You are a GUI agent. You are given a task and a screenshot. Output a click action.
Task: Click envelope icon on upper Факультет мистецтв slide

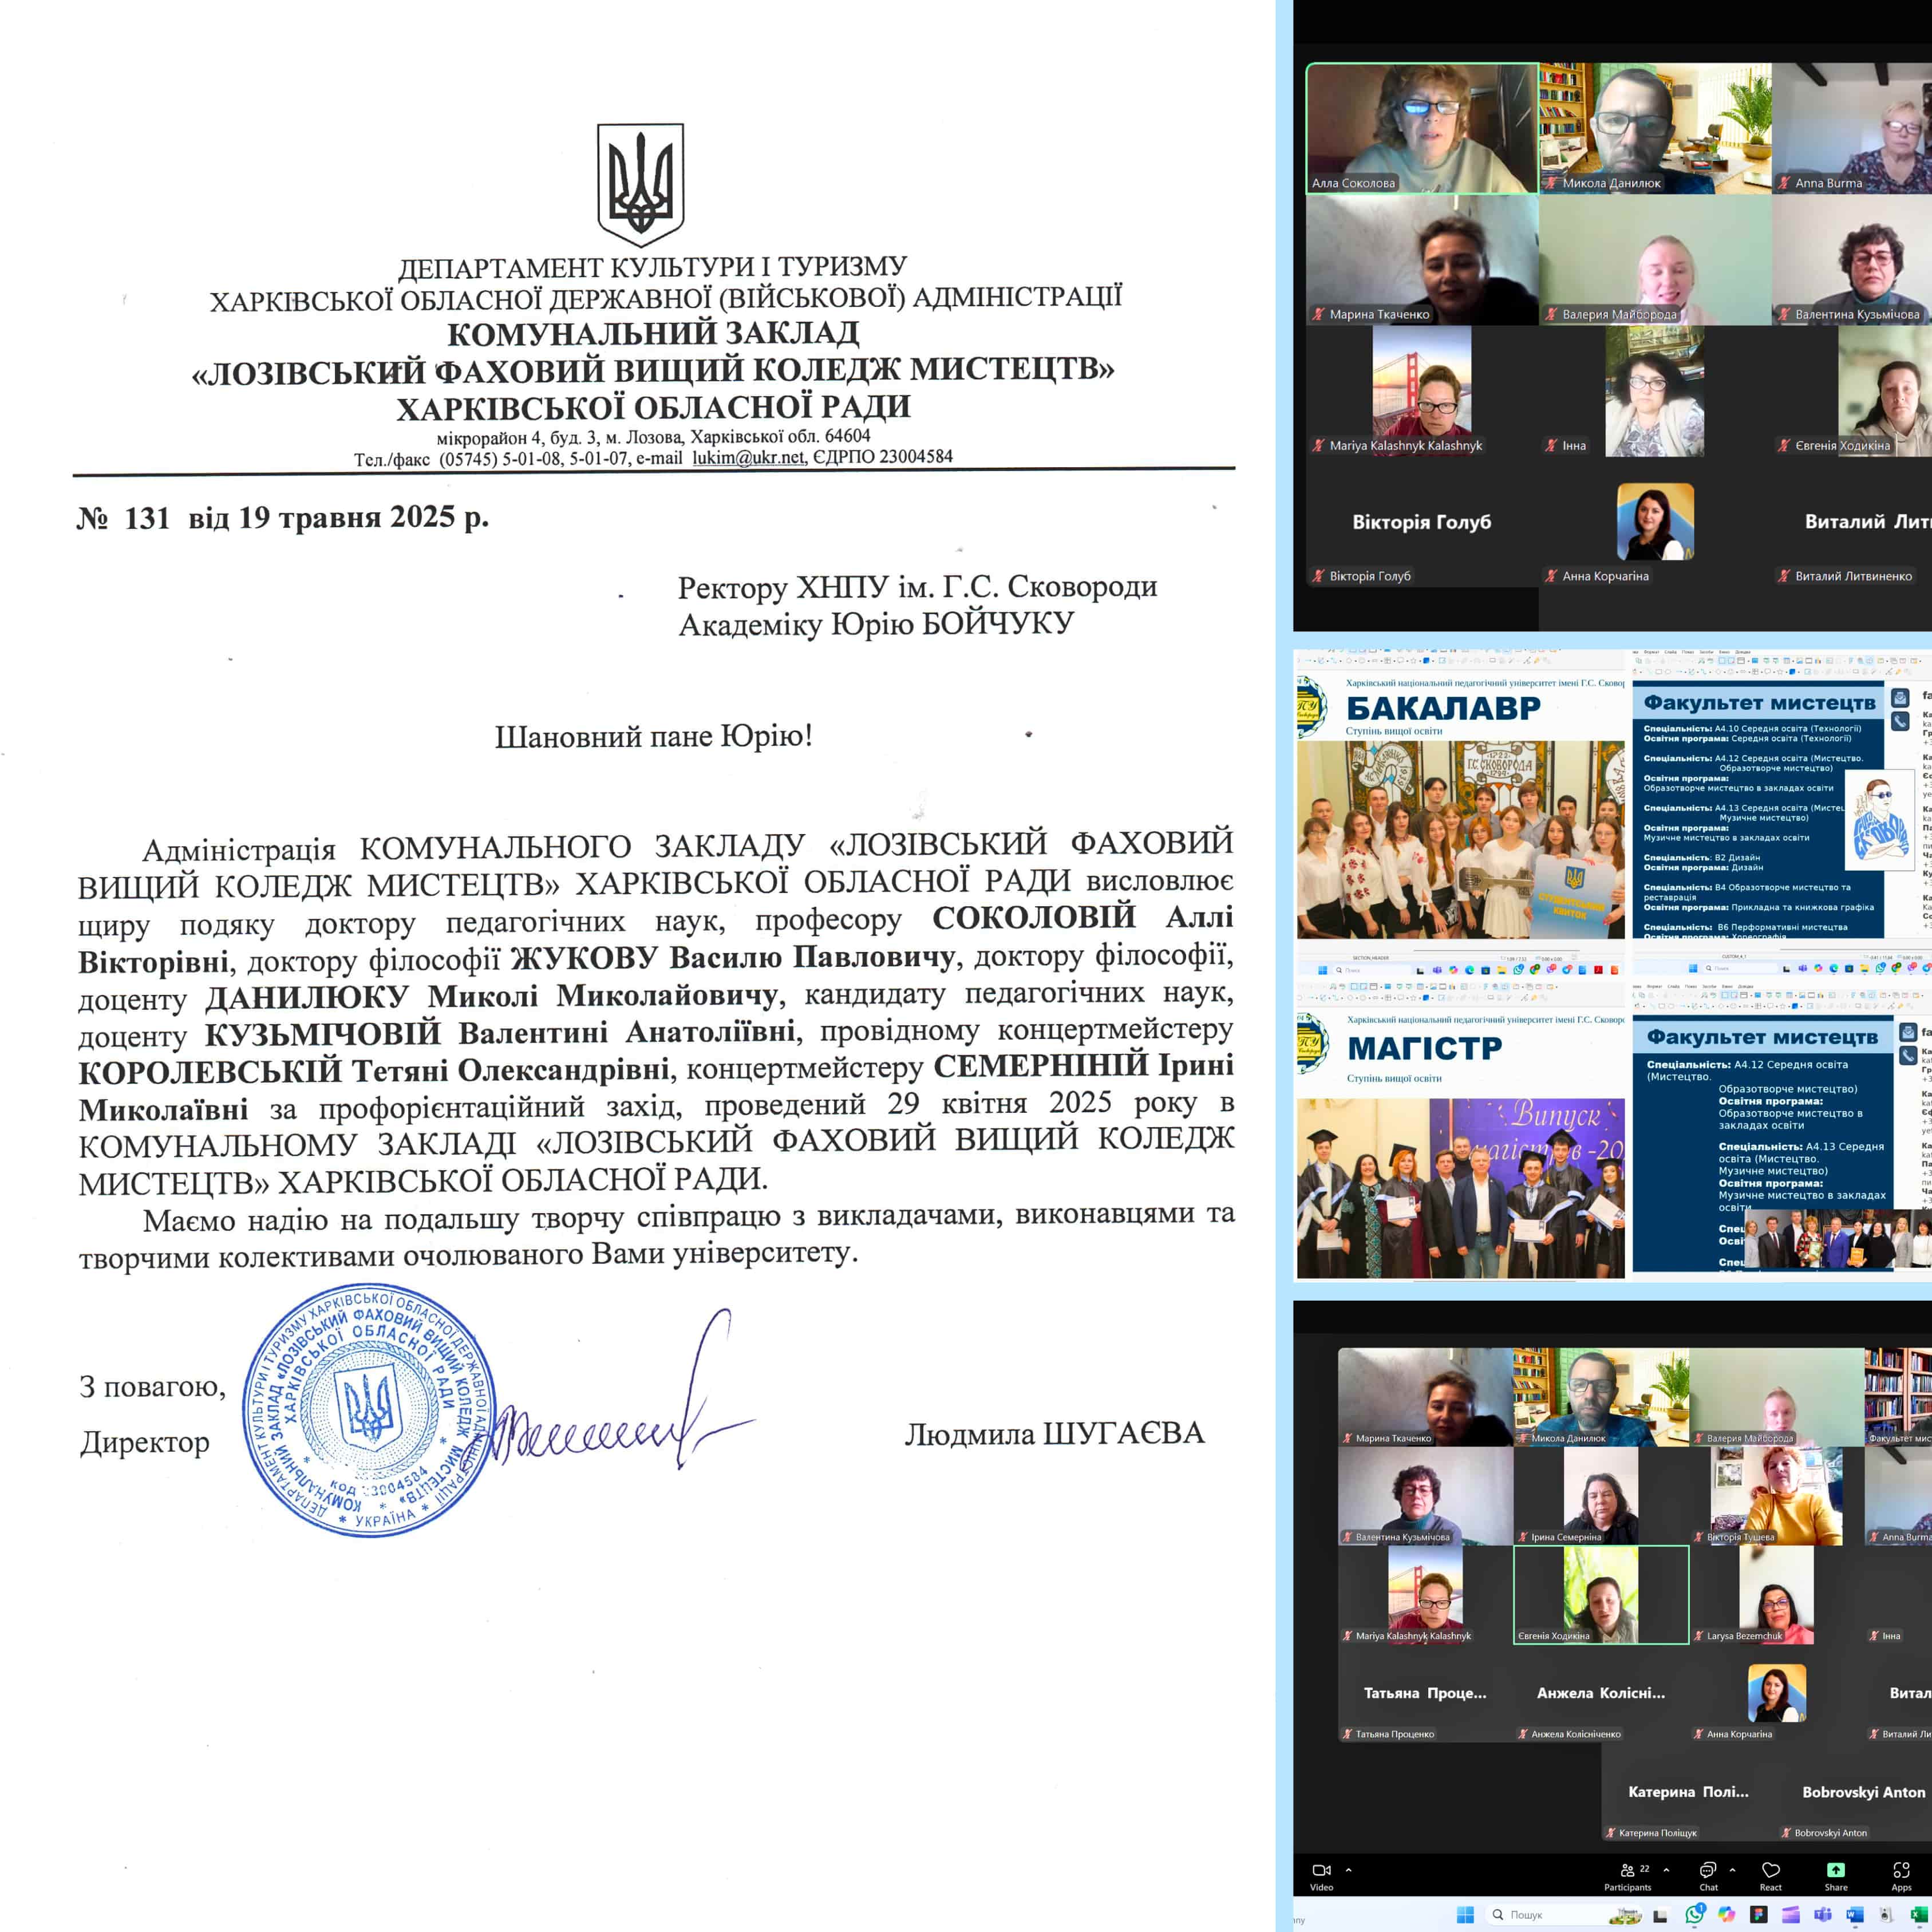click(x=1900, y=697)
